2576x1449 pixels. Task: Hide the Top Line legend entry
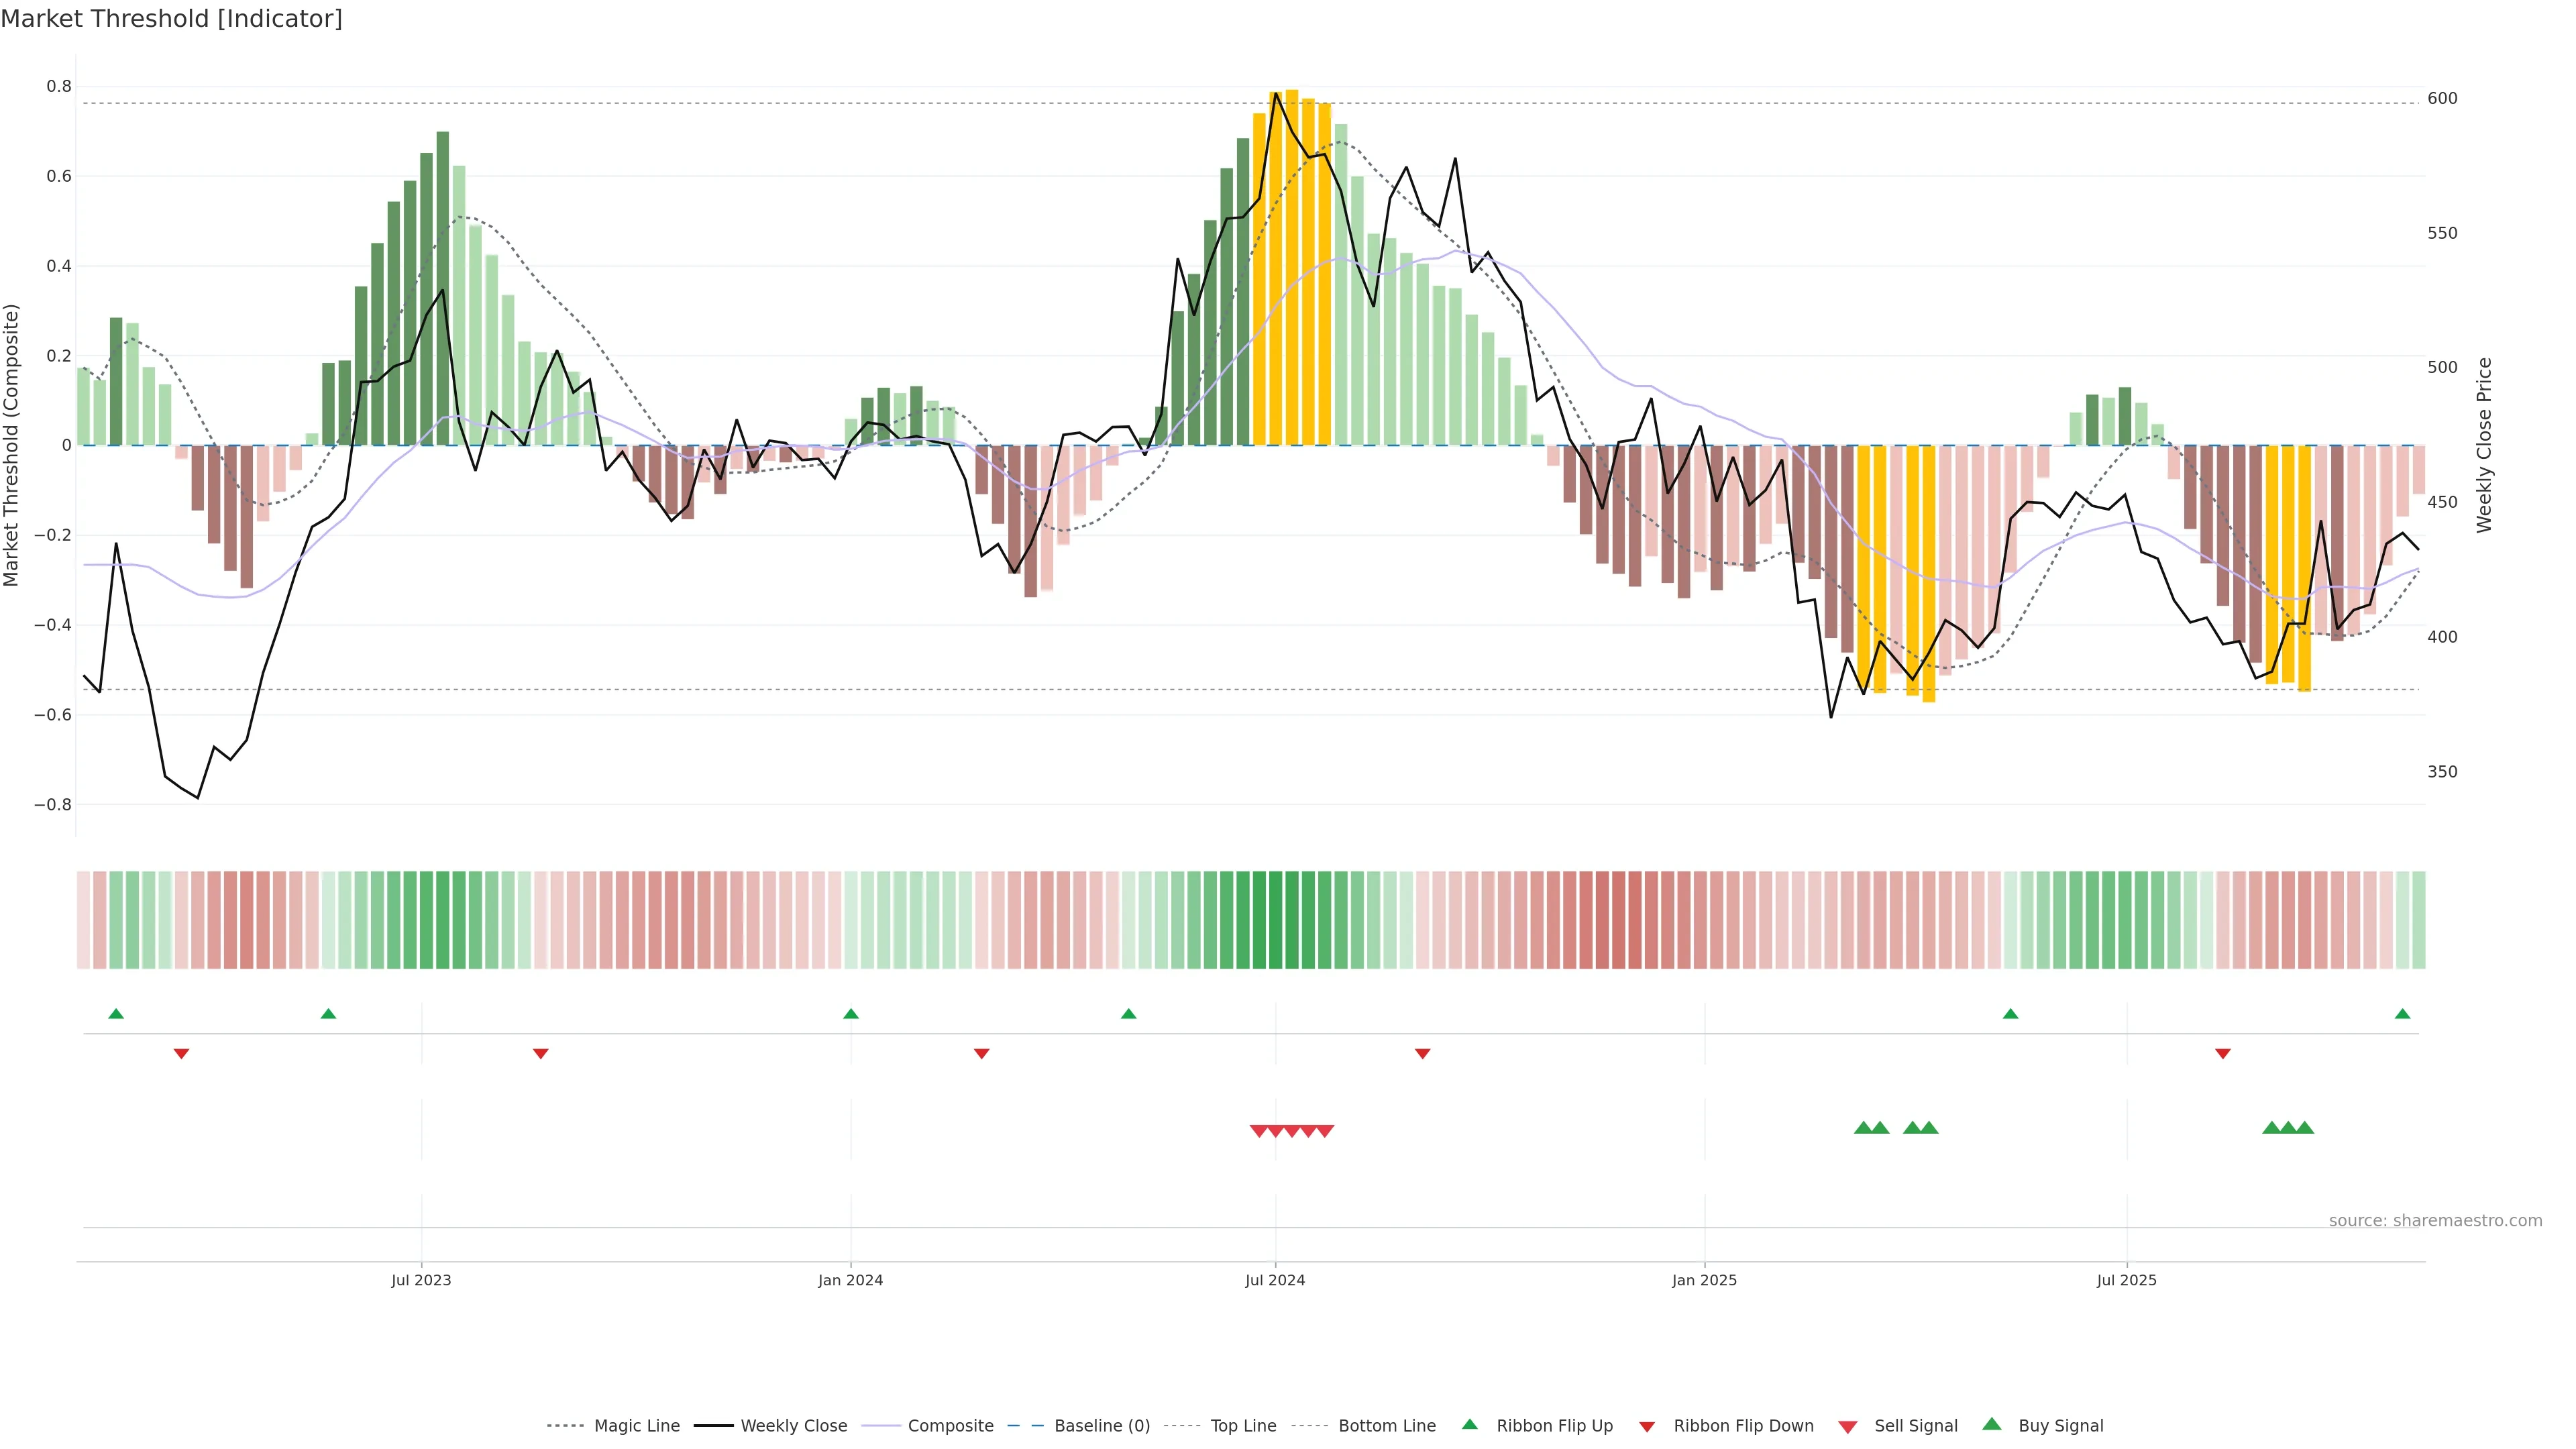1243,1426
